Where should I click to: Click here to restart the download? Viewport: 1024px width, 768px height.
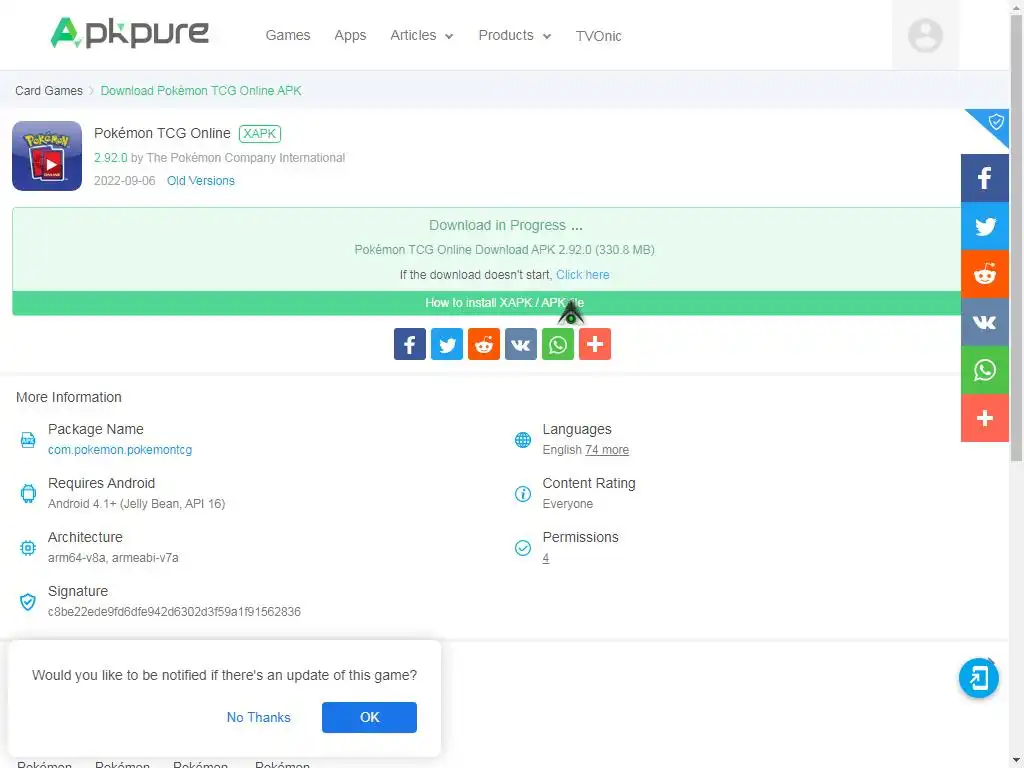[583, 275]
